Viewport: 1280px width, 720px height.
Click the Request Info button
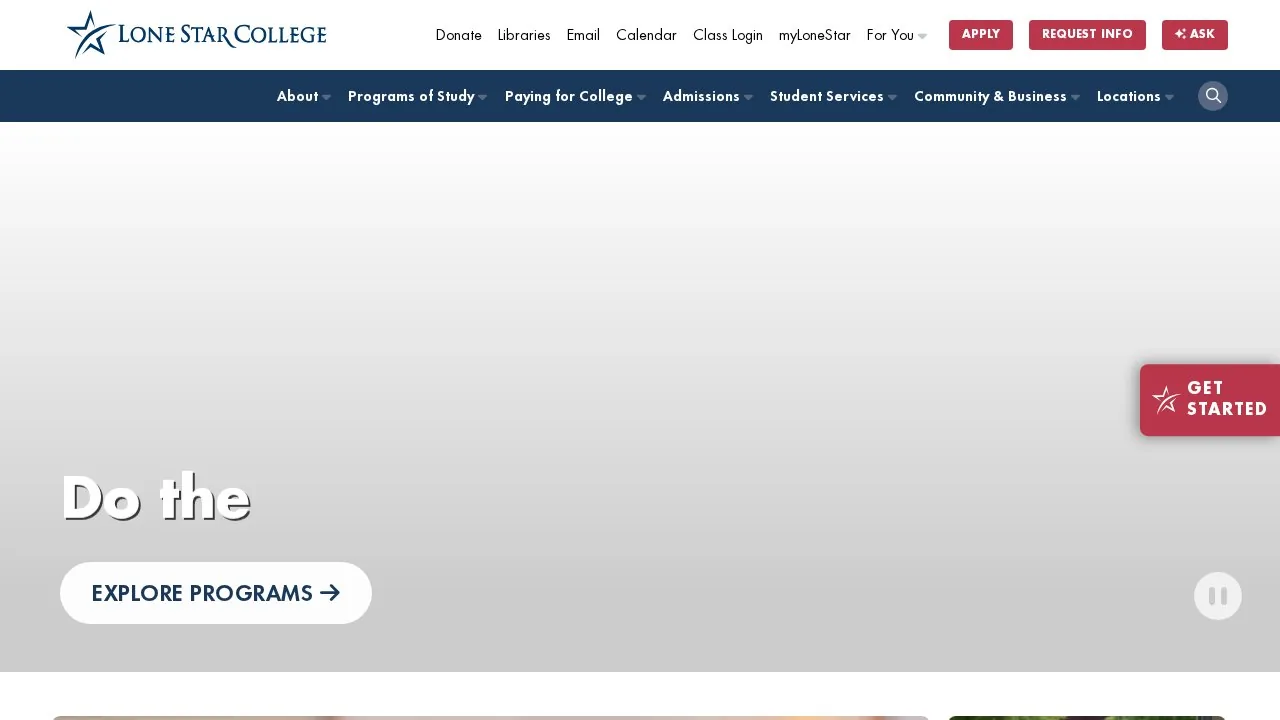[x=1087, y=35]
